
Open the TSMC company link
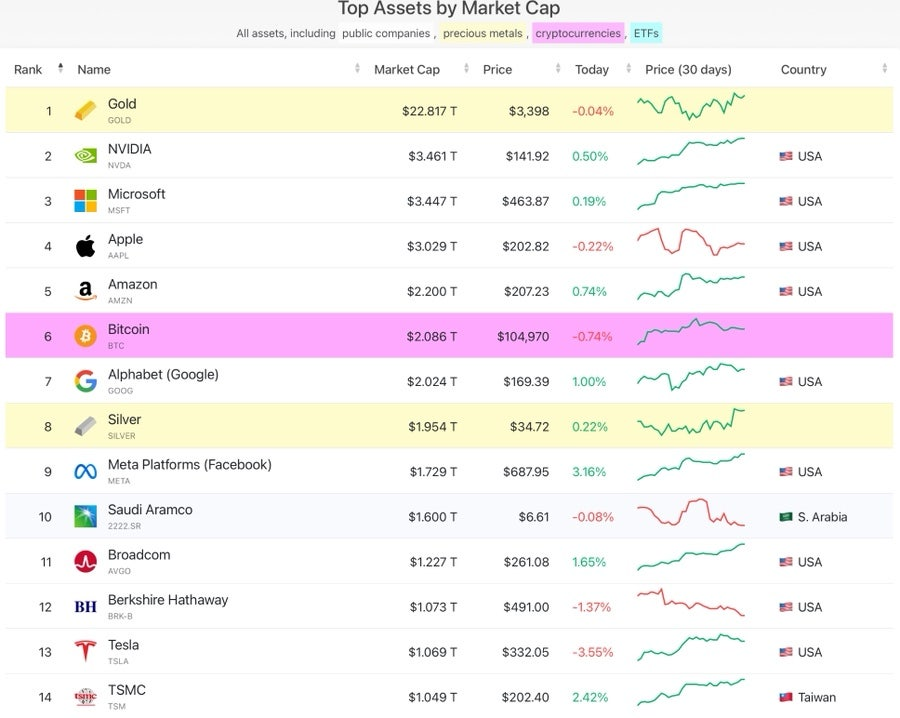[126, 690]
